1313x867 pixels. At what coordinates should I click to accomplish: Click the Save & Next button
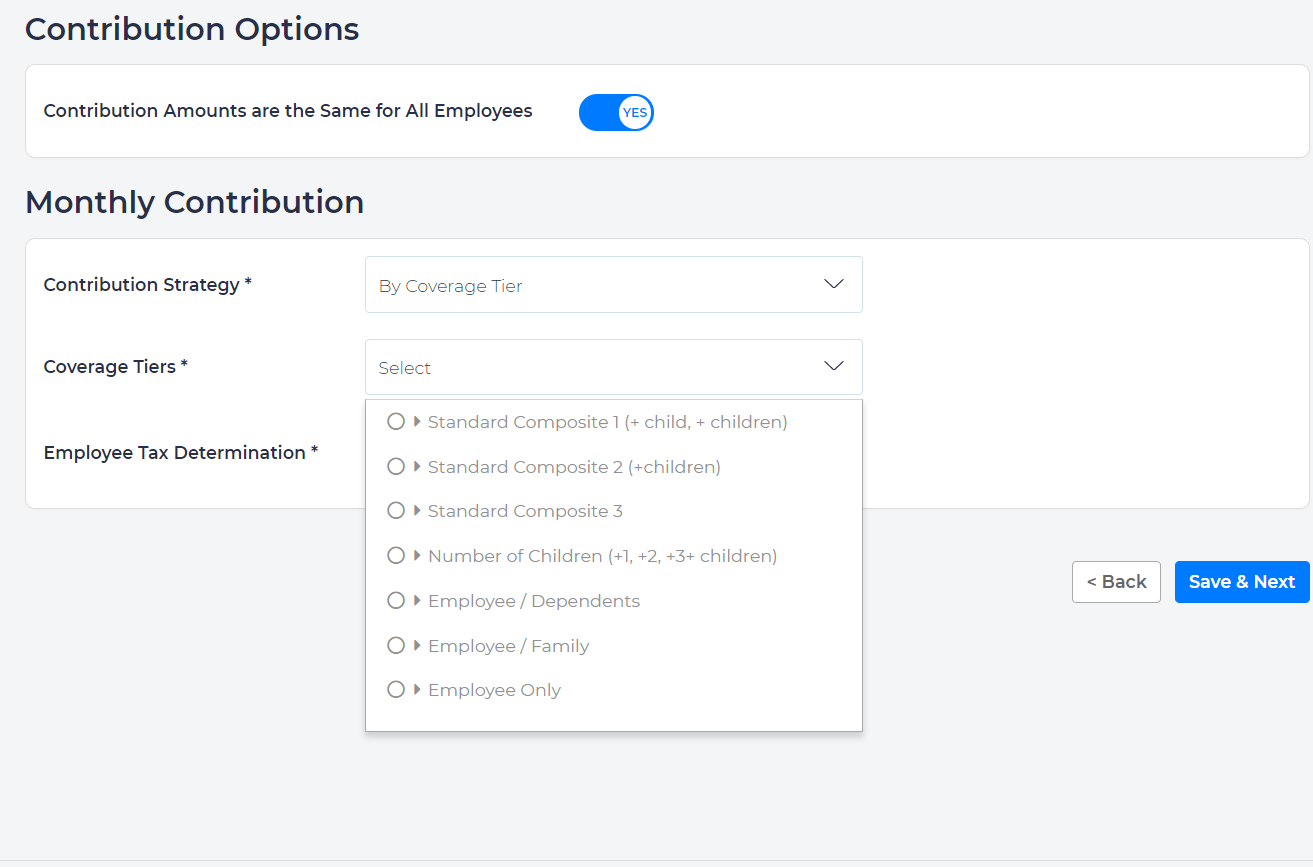click(x=1242, y=581)
